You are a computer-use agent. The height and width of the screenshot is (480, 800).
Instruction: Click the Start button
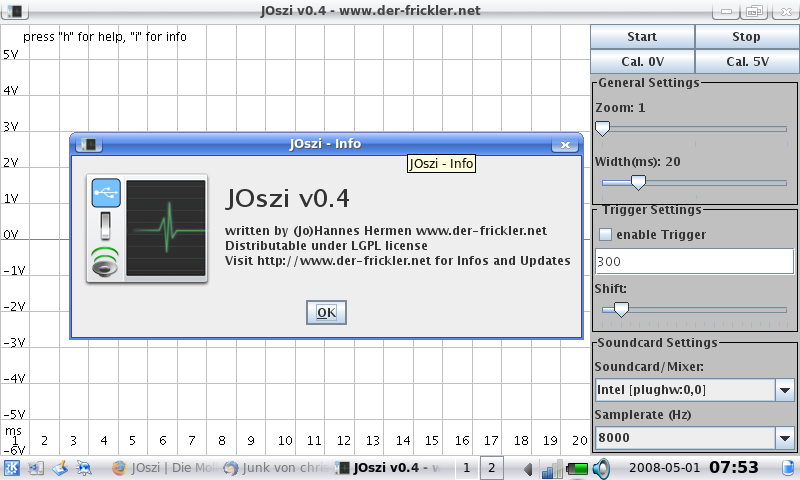(x=642, y=37)
